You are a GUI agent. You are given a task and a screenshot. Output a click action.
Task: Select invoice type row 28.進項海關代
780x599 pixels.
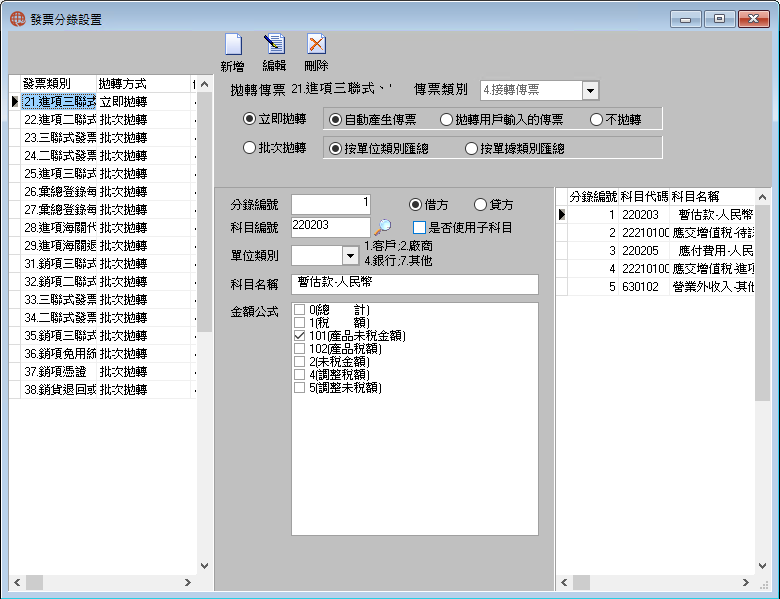pyautogui.click(x=102, y=227)
